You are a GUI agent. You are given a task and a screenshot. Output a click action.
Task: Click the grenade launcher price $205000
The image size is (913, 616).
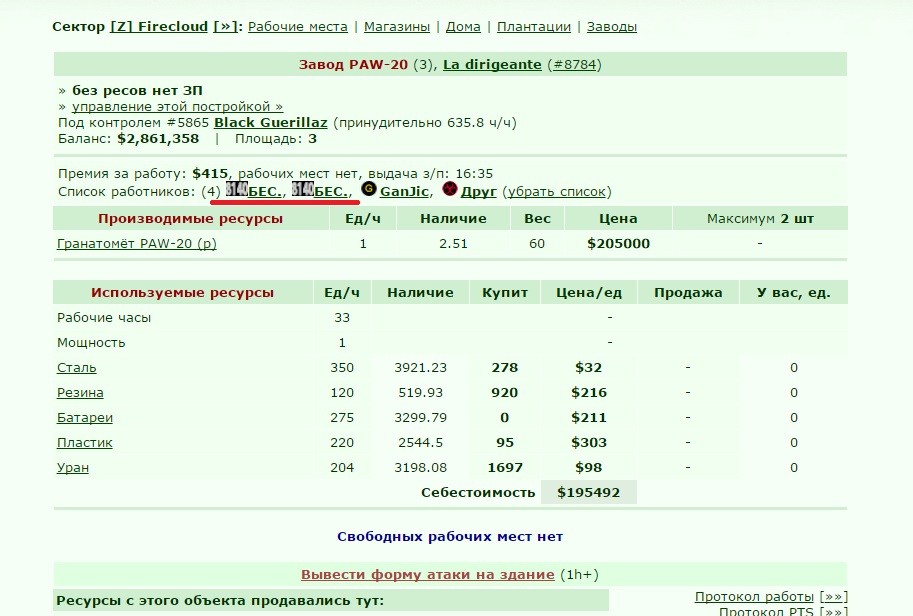618,244
